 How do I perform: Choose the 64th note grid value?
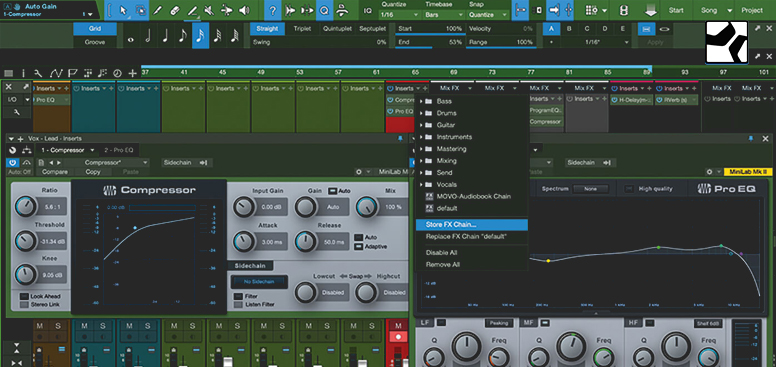click(x=235, y=36)
